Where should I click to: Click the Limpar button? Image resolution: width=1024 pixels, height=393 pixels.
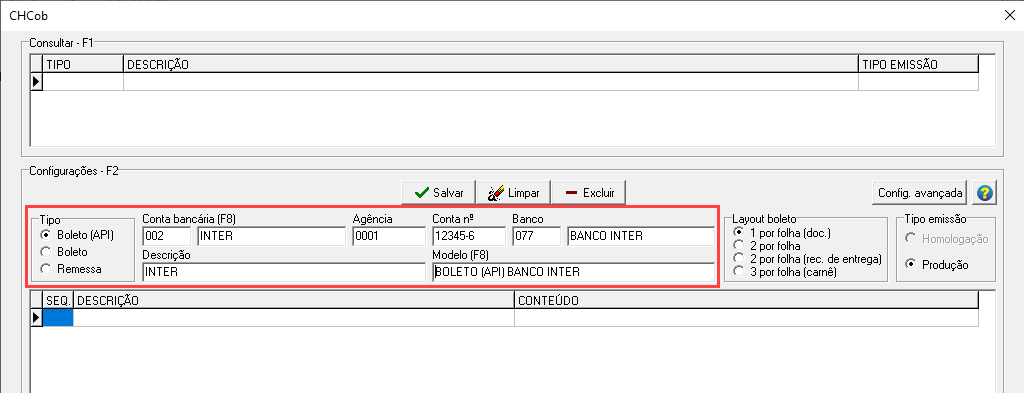(513, 193)
